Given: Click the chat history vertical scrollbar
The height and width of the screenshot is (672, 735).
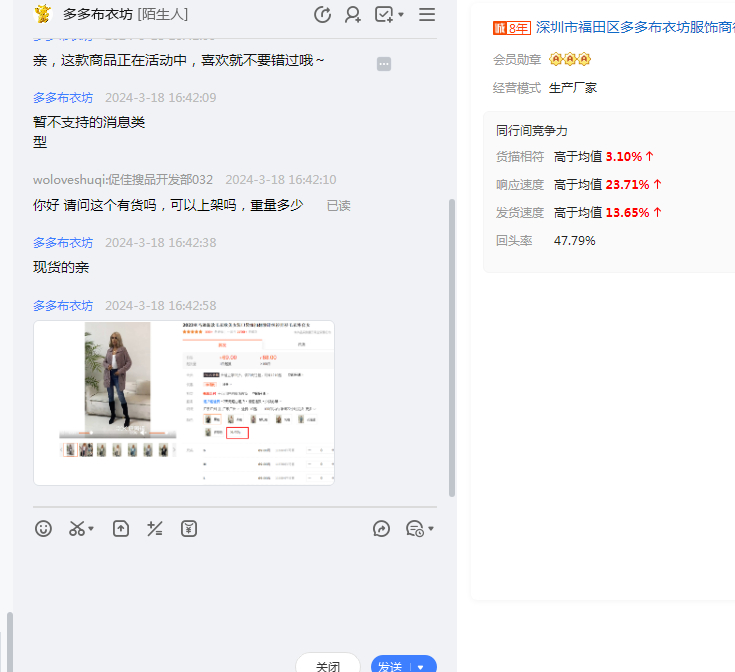Looking at the screenshot, I should pos(452,350).
